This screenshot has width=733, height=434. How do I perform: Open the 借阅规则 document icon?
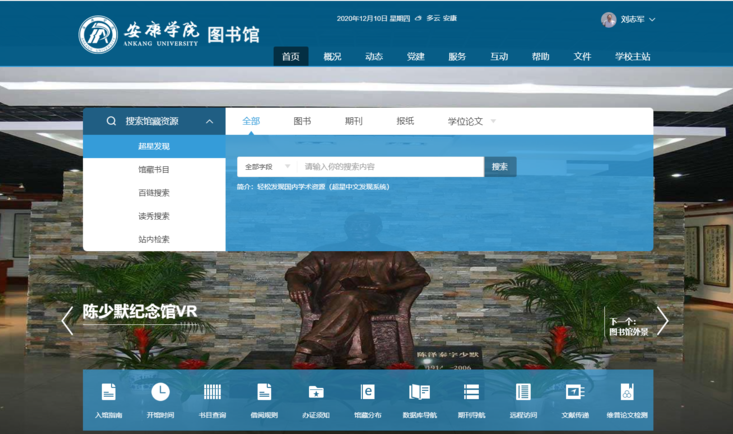tap(264, 392)
